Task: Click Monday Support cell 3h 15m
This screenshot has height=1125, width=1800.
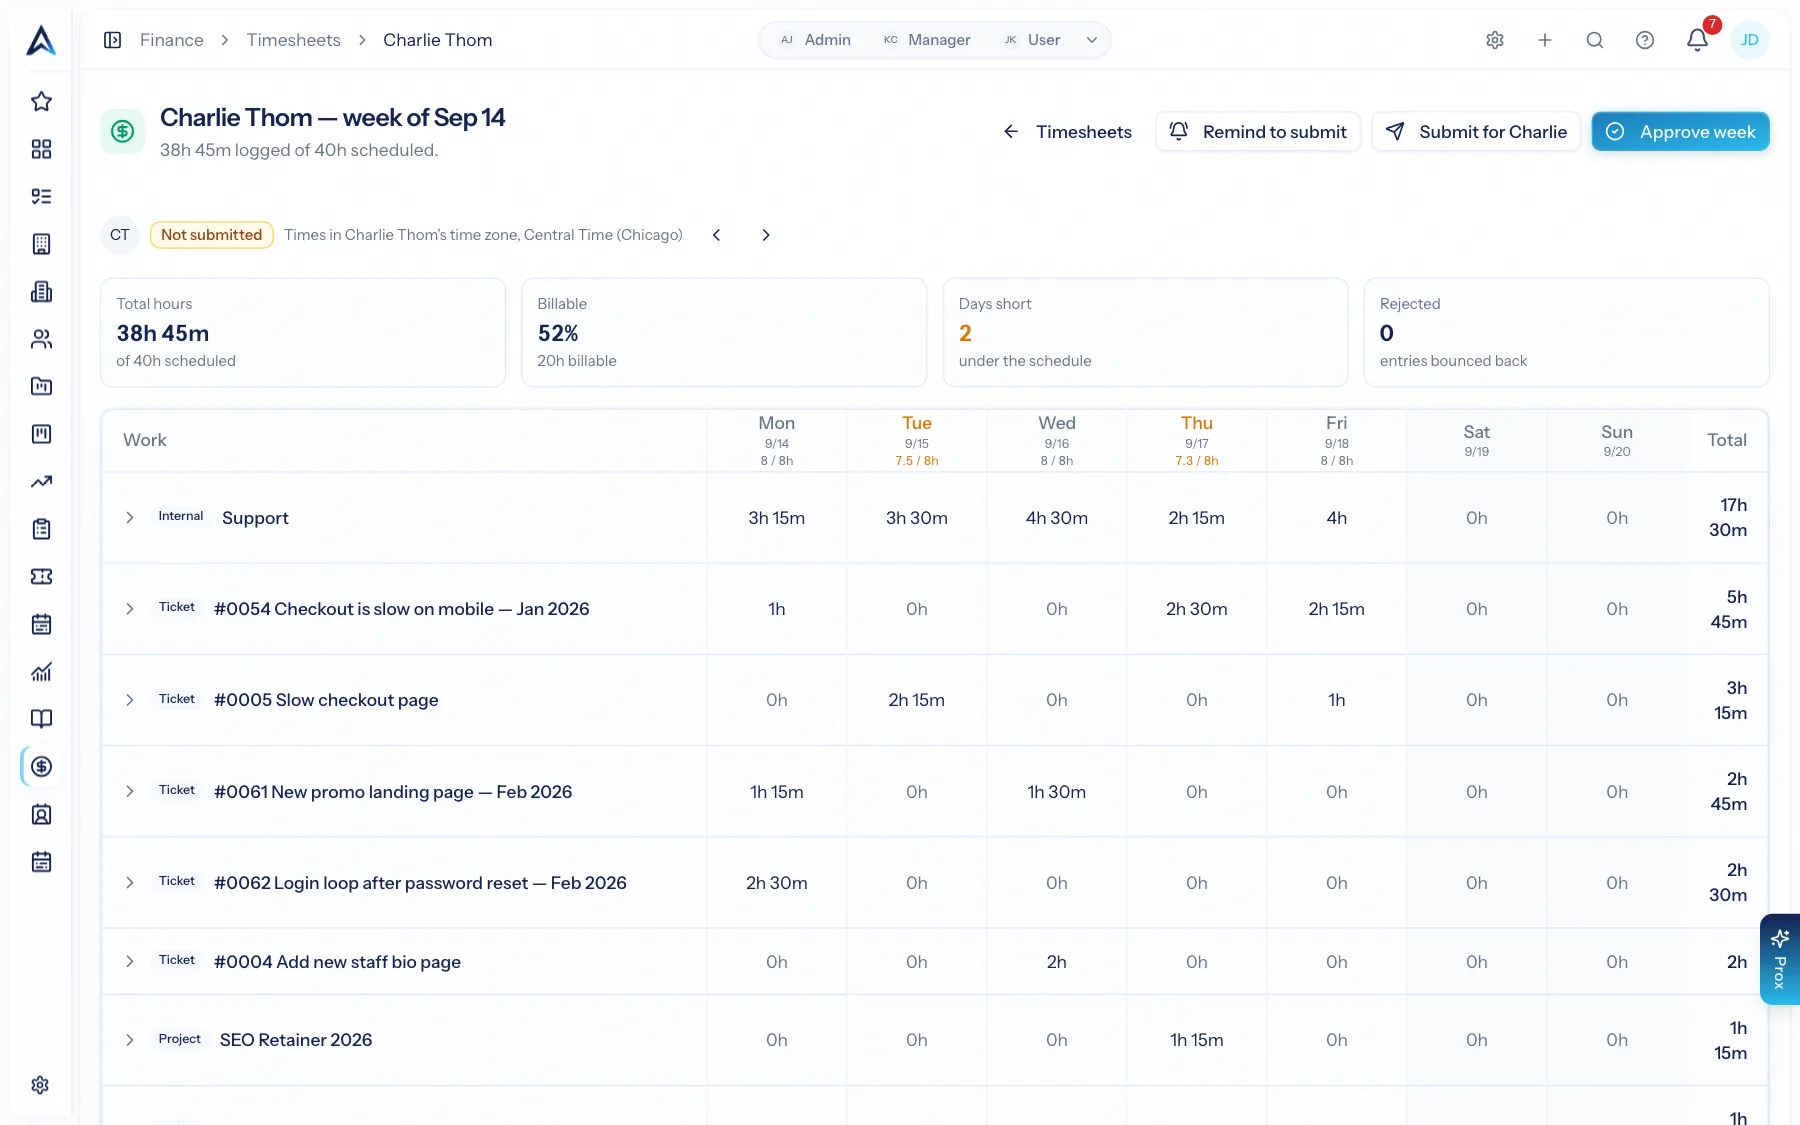Action: [777, 518]
